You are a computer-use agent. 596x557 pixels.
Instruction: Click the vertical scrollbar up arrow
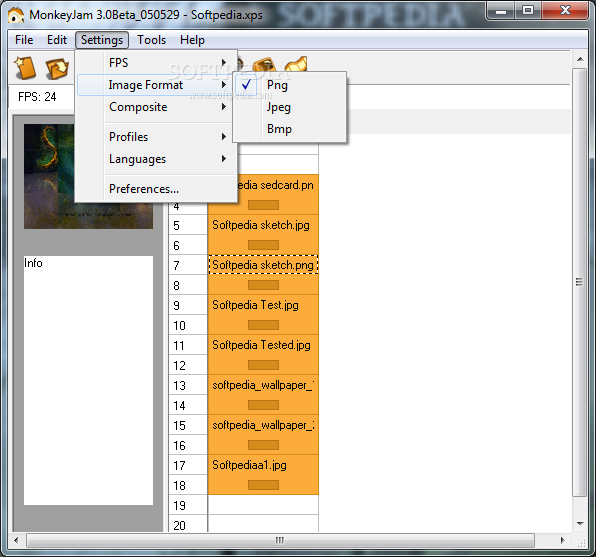coord(580,59)
